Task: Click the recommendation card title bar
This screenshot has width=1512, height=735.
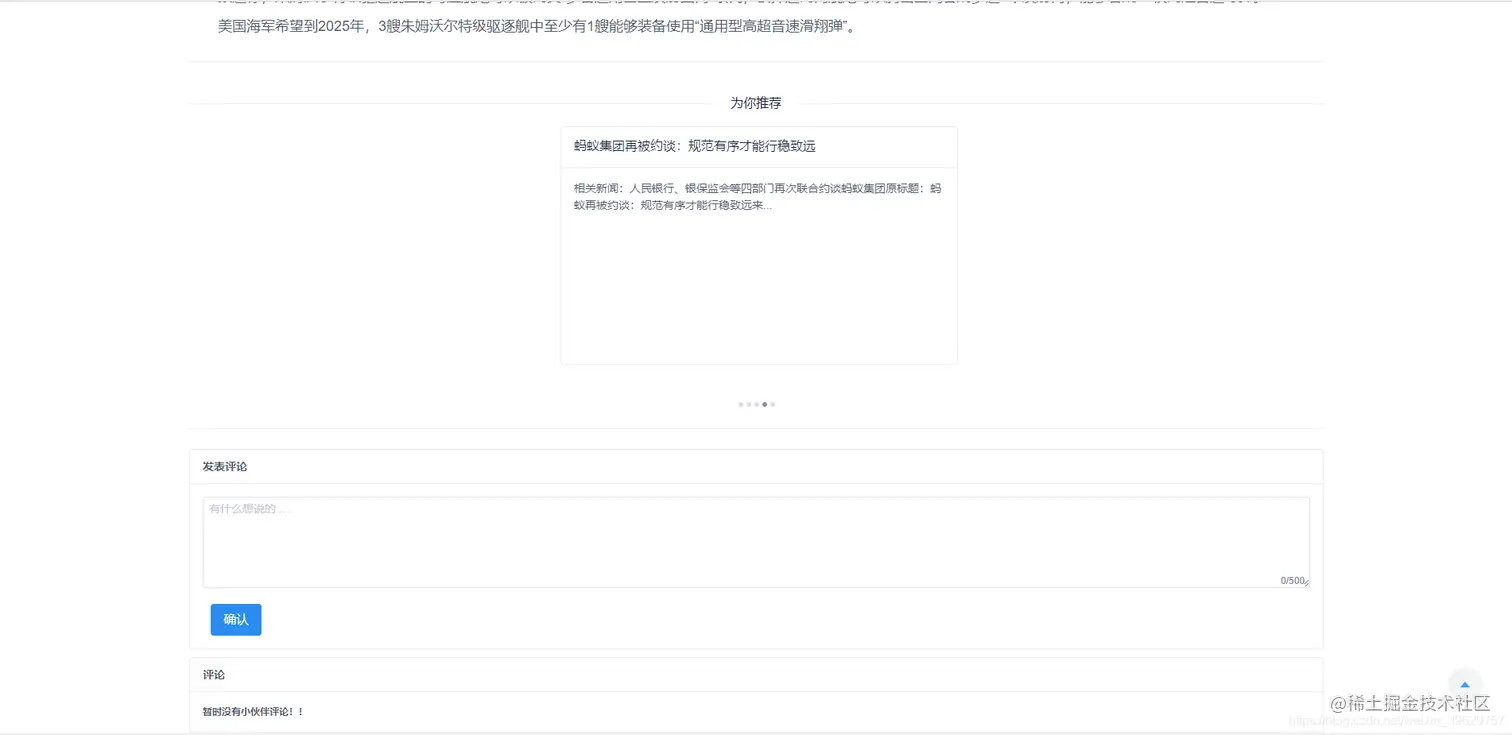Action: (758, 146)
